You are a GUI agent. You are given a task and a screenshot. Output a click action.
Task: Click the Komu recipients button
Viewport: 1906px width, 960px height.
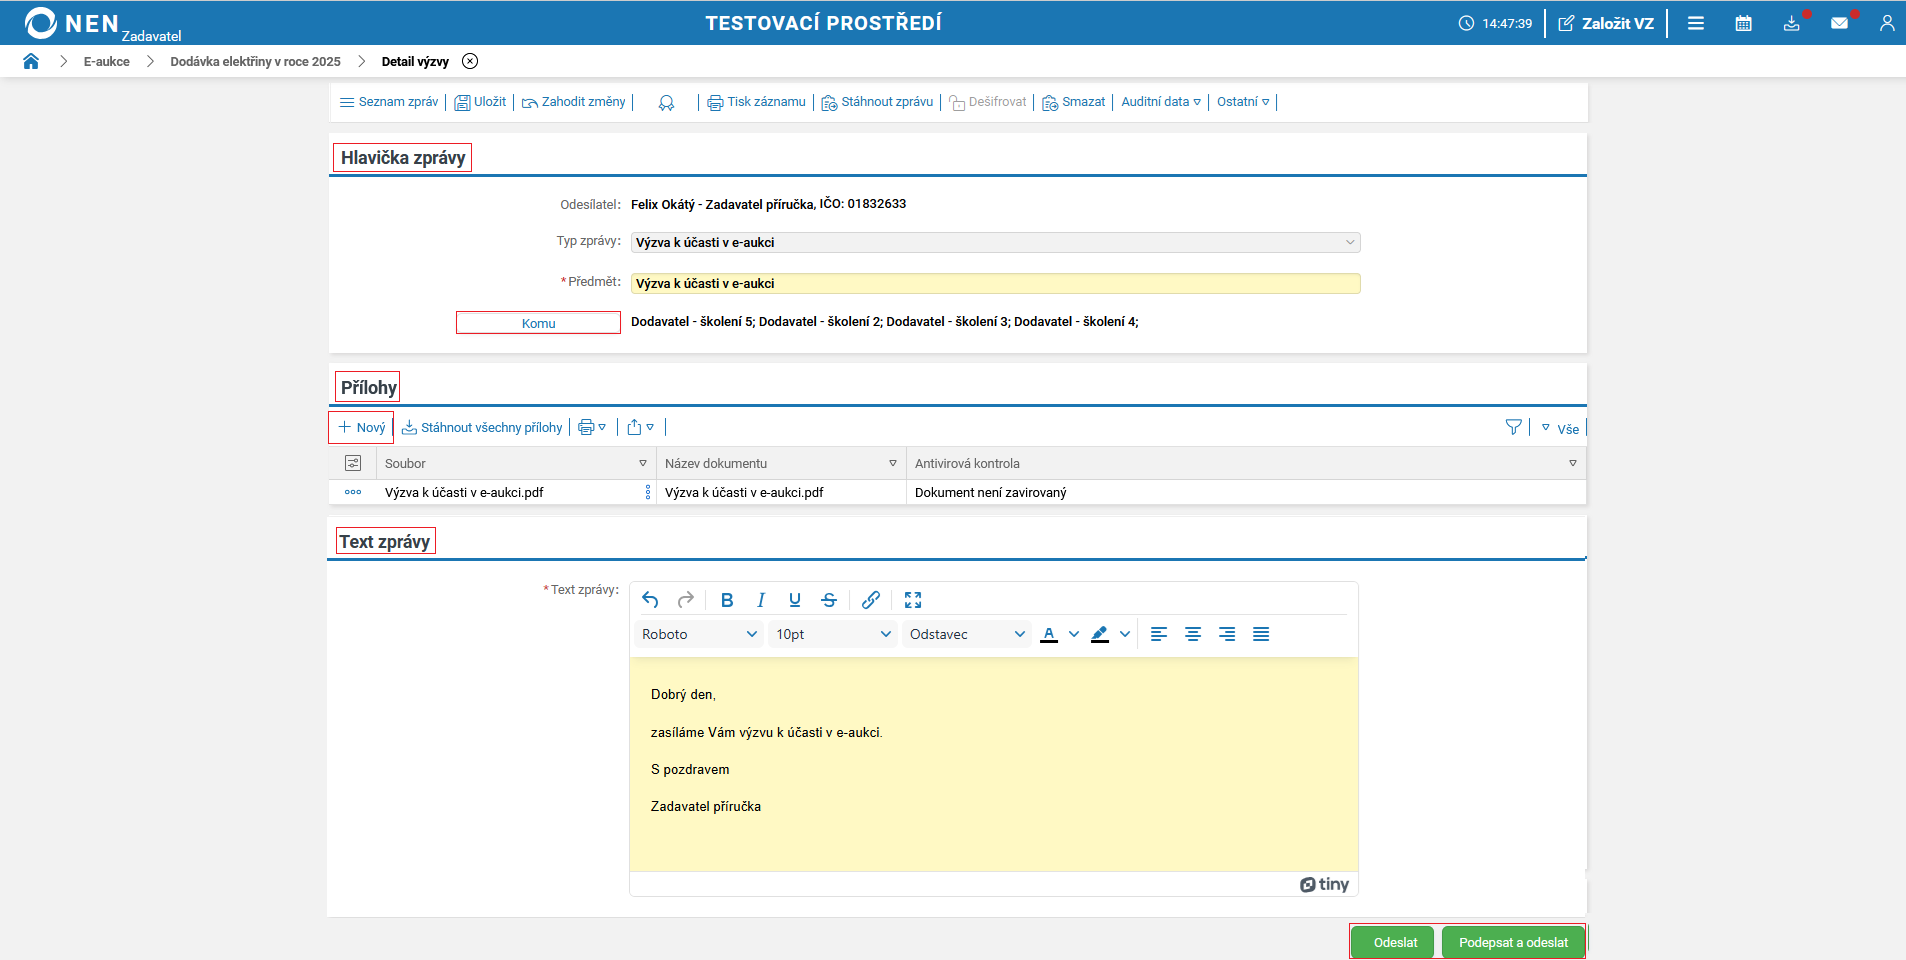538,323
